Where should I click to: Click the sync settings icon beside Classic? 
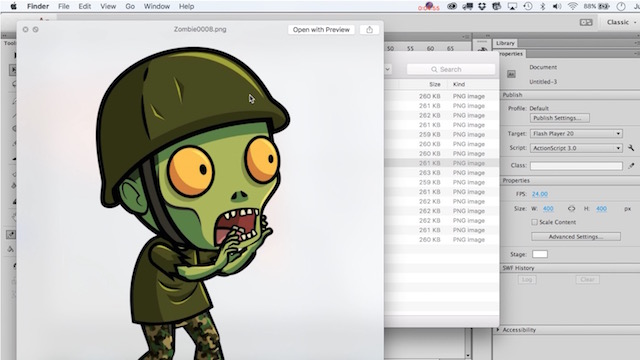[x=586, y=22]
